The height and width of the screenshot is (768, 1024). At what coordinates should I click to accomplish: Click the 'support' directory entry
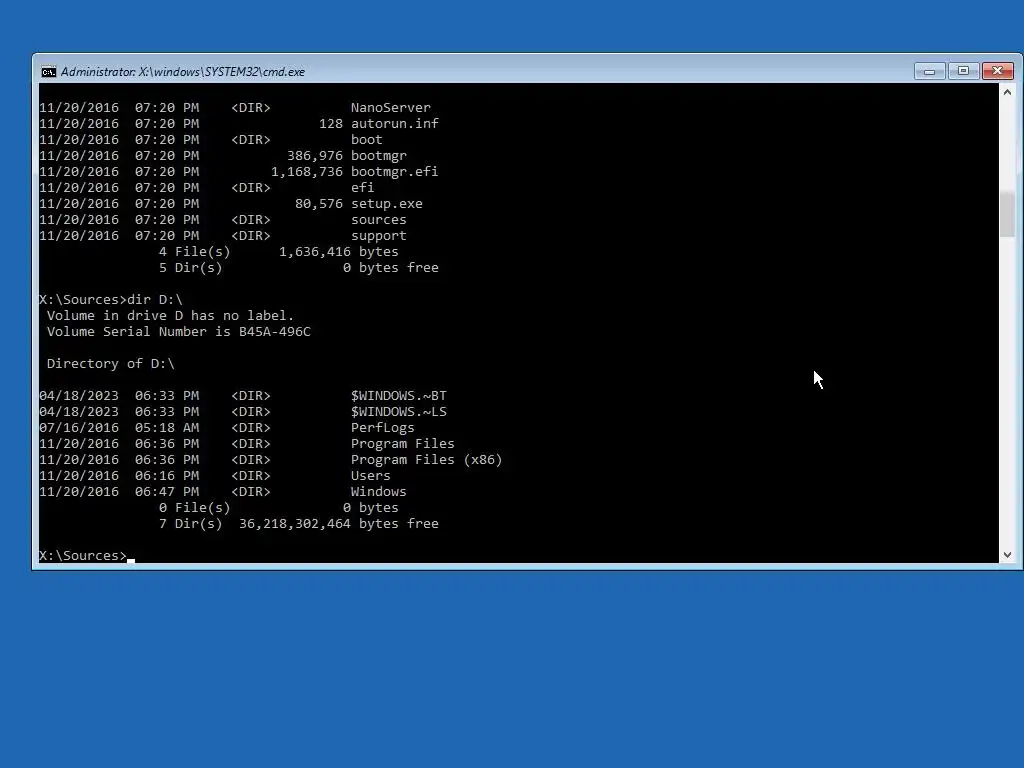pos(379,236)
